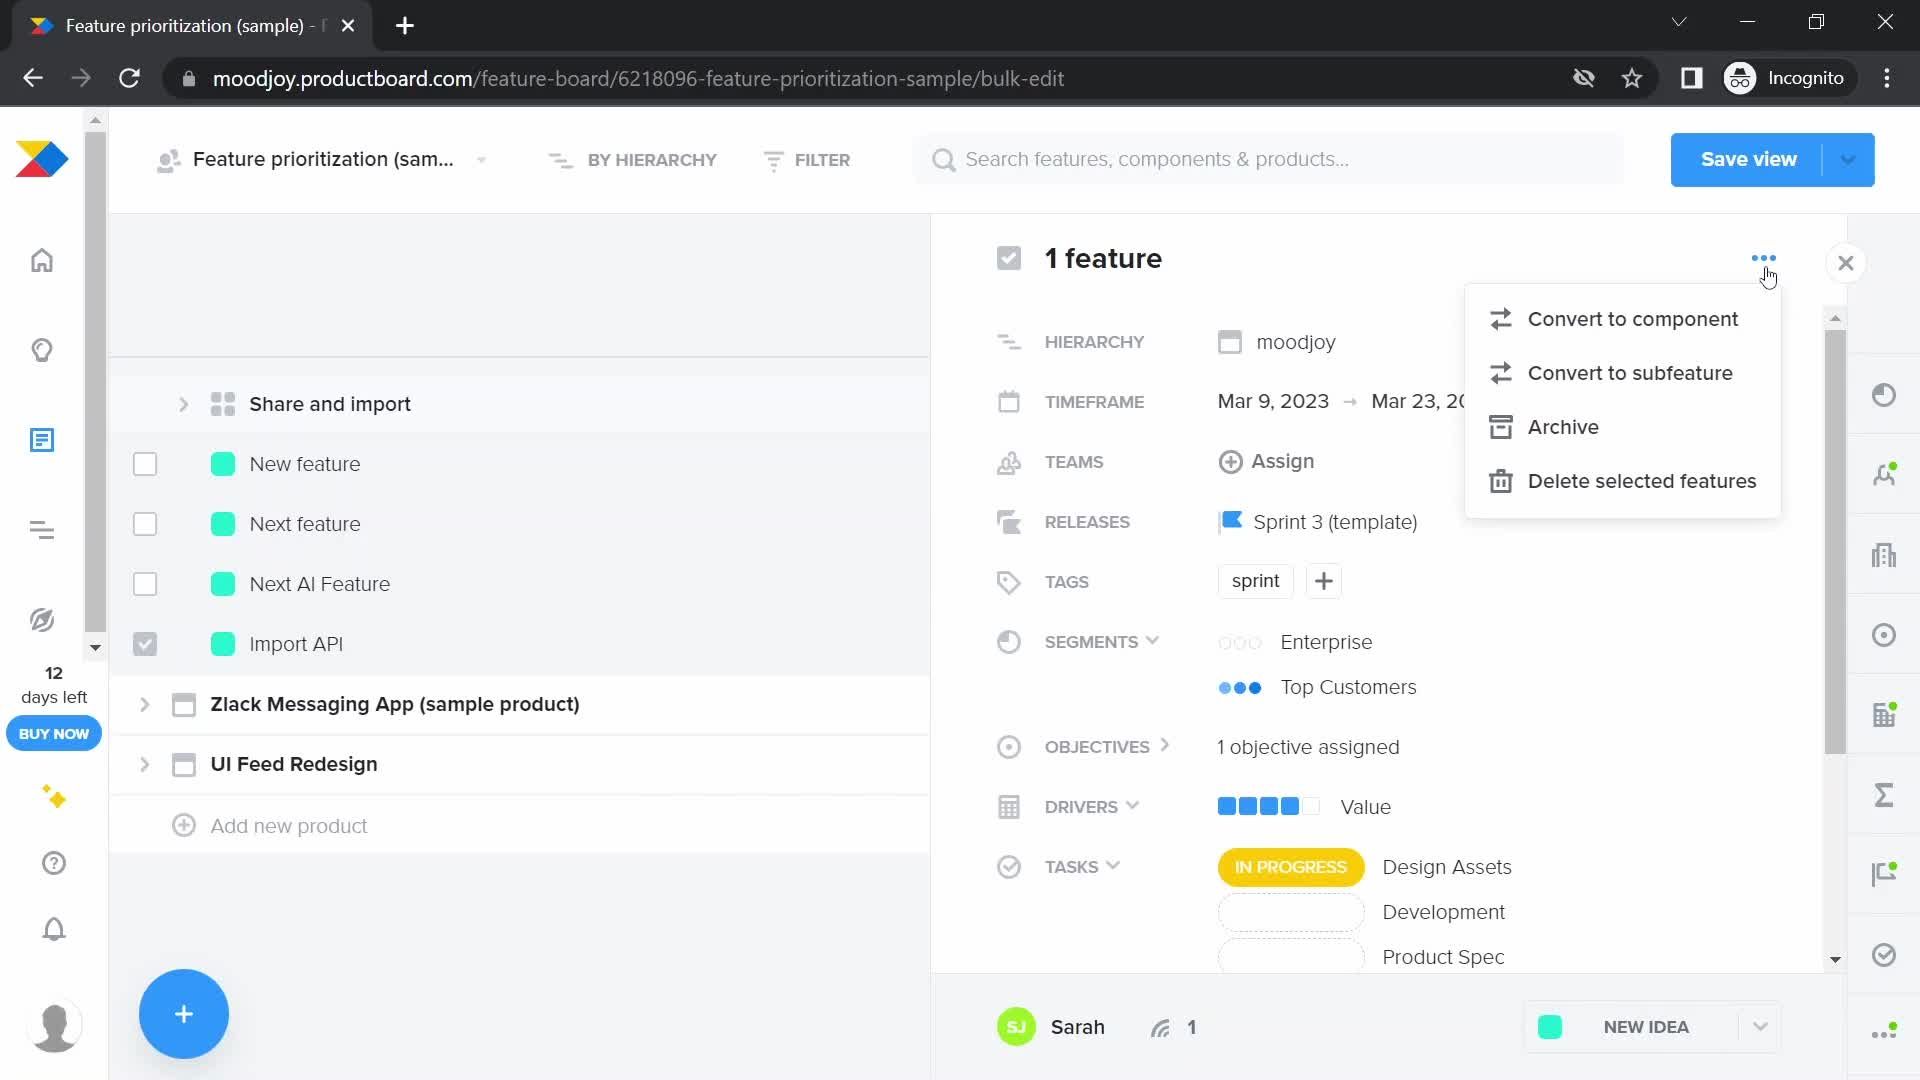Set Development task empty status pill
This screenshot has width=1920, height=1080.
tap(1290, 912)
